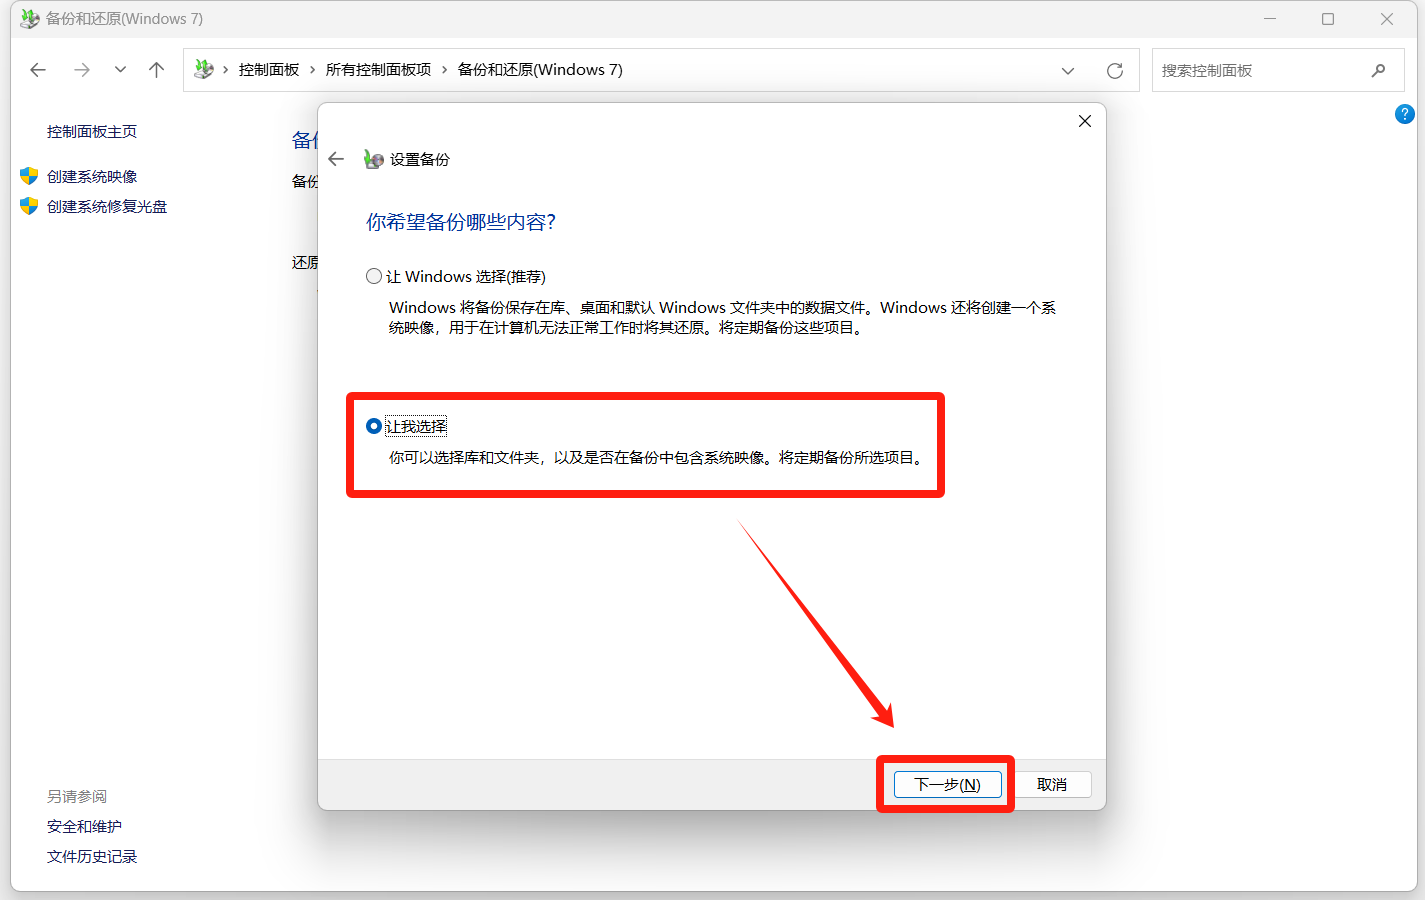The image size is (1425, 900).
Task: Click the navigation forward arrow in the toolbar
Action: click(x=82, y=70)
